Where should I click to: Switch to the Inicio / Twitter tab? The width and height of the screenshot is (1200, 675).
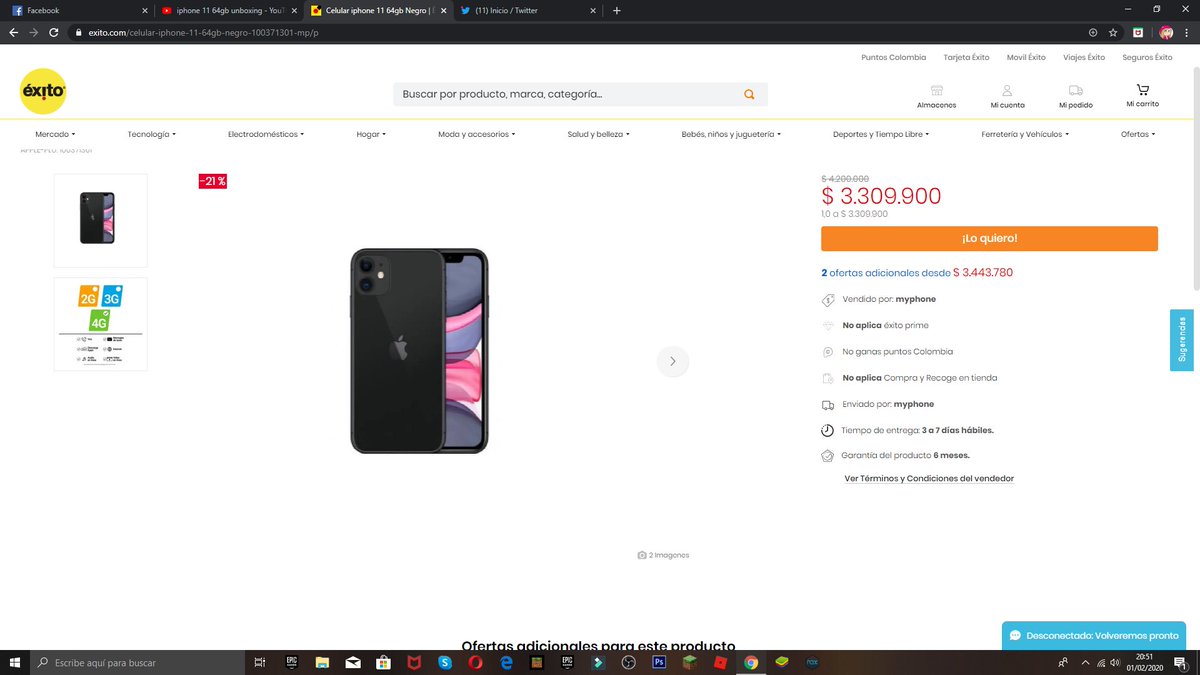click(x=528, y=10)
